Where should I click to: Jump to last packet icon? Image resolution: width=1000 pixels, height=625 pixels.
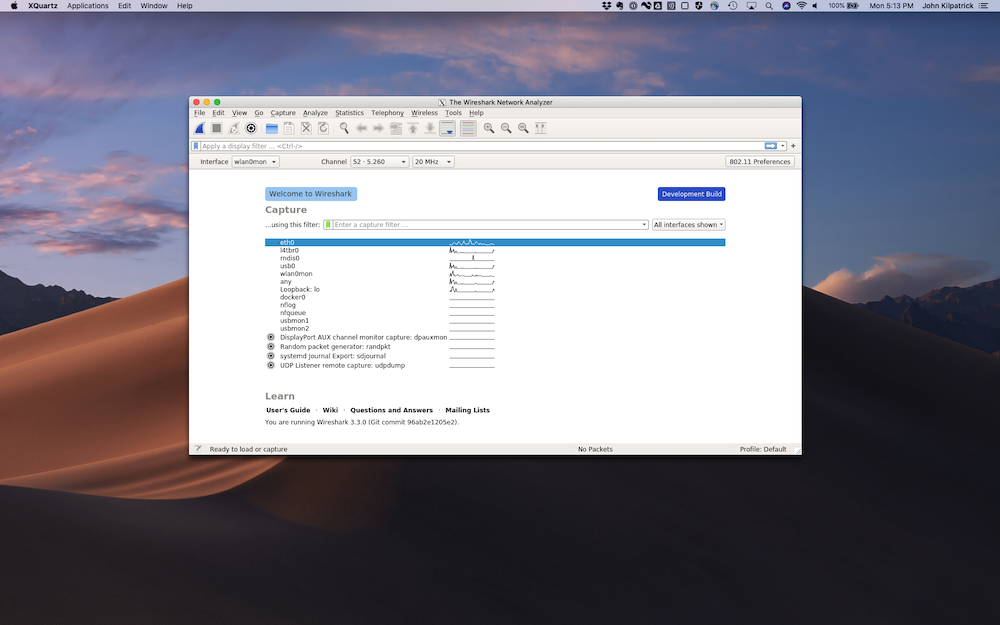(x=430, y=128)
